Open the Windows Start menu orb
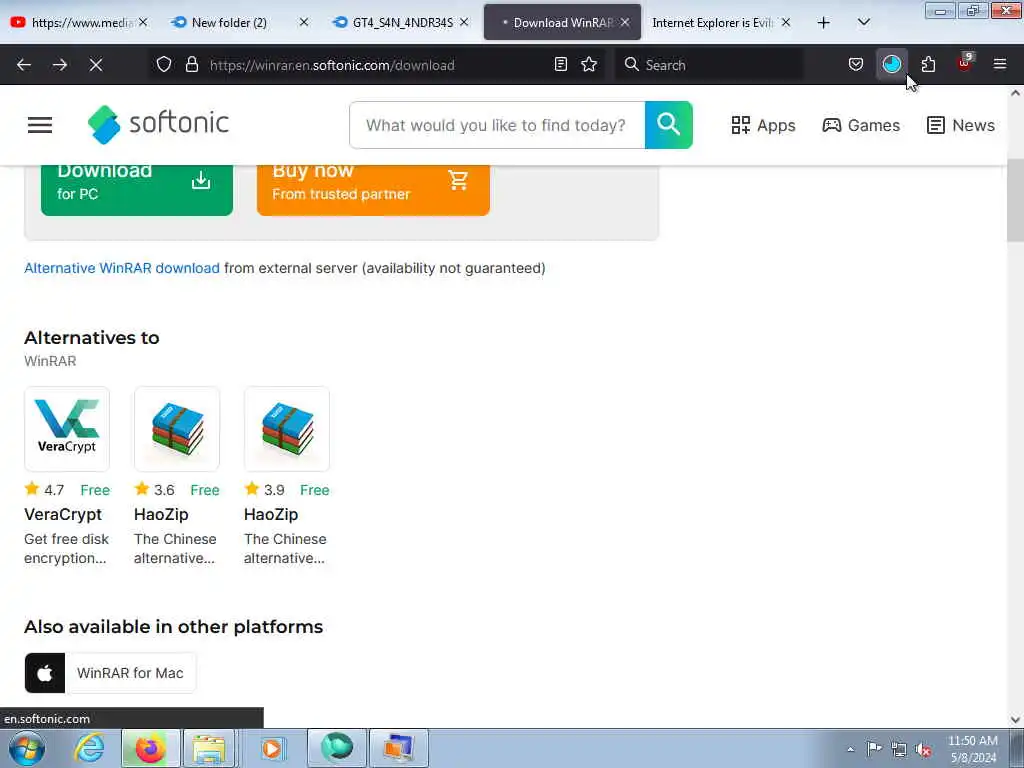This screenshot has height=768, width=1024. 27,748
